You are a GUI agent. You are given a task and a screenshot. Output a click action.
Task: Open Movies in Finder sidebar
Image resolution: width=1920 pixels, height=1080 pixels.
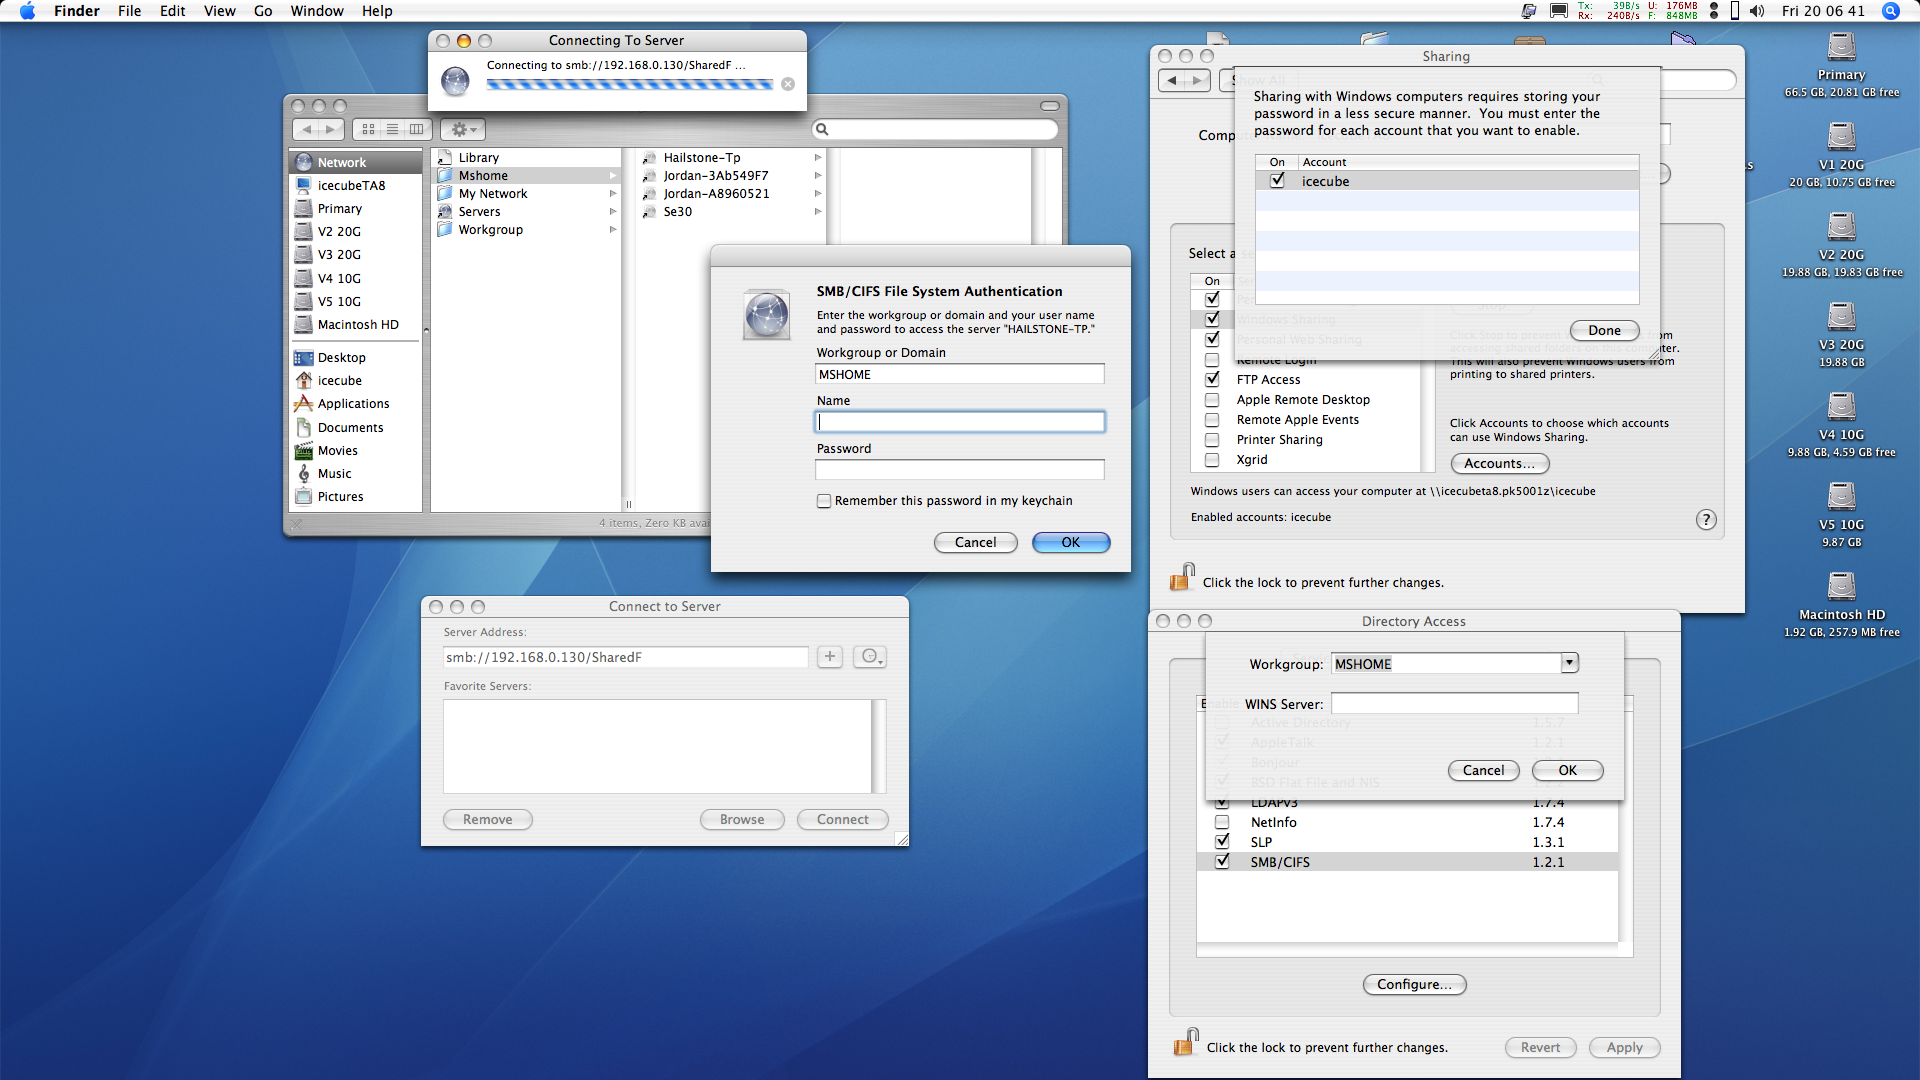(x=356, y=451)
